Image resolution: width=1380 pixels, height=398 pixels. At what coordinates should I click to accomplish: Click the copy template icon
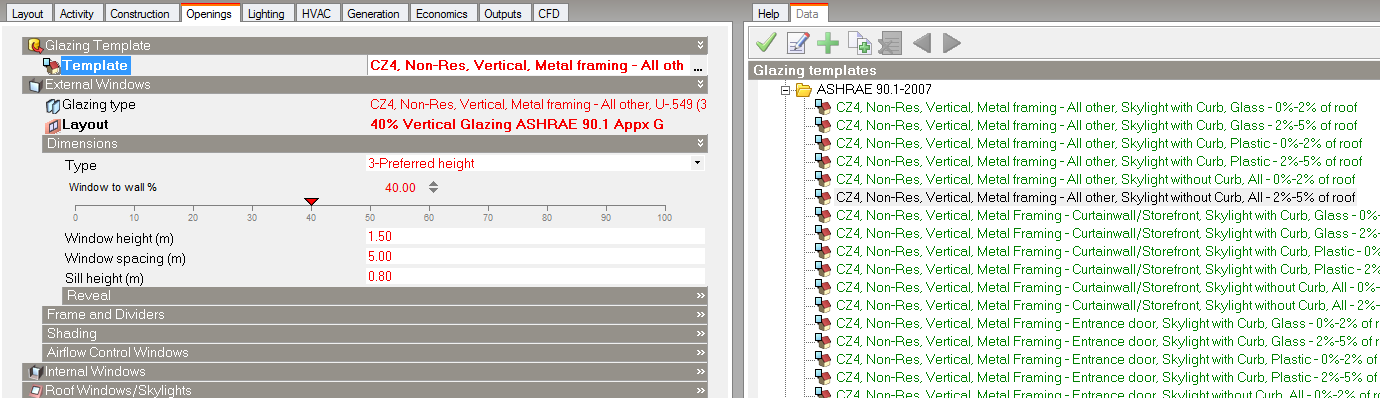(859, 43)
